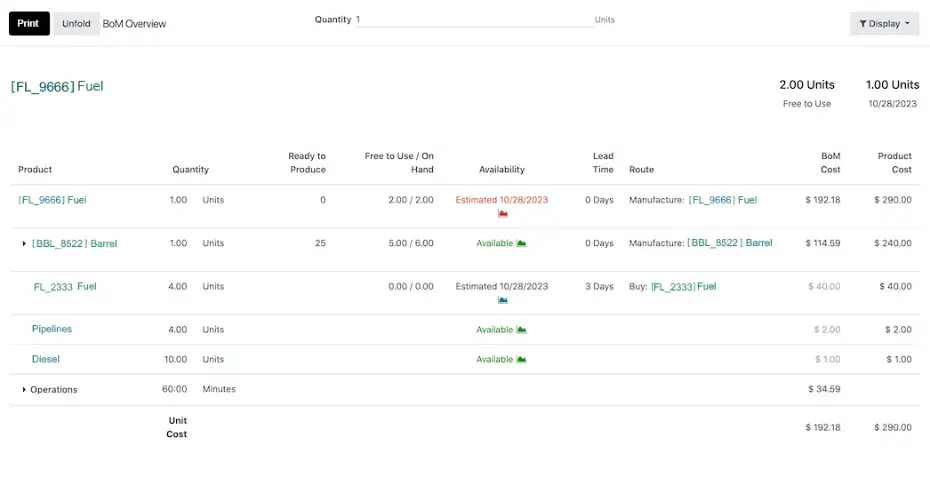Open [FL_9666] Fuel in the Product column
The width and height of the screenshot is (930, 477).
pos(52,200)
